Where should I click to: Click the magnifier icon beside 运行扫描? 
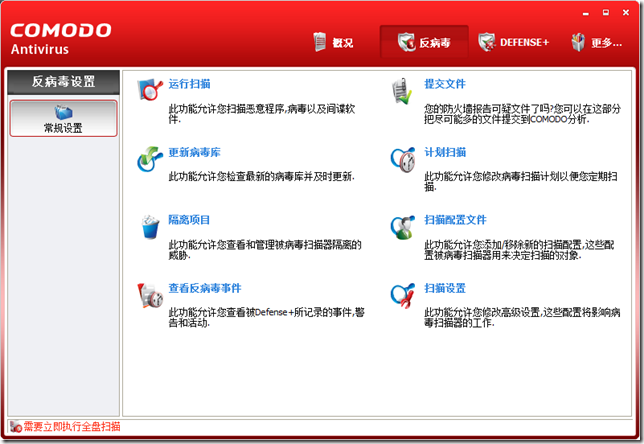(x=150, y=90)
